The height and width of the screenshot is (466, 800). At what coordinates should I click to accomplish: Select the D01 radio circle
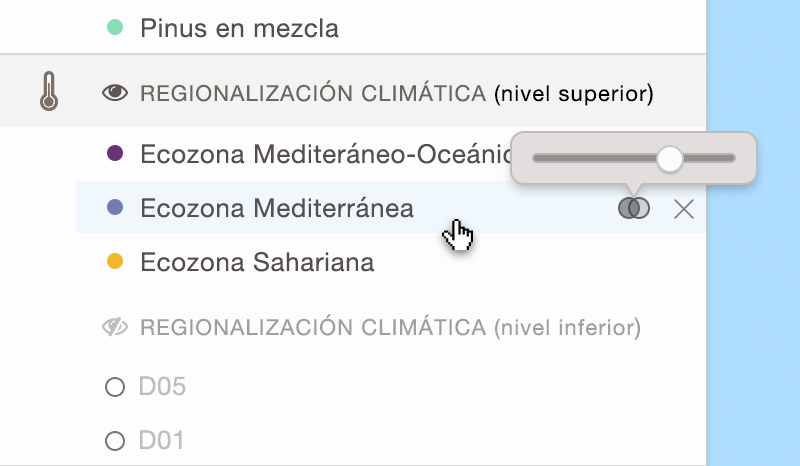115,440
